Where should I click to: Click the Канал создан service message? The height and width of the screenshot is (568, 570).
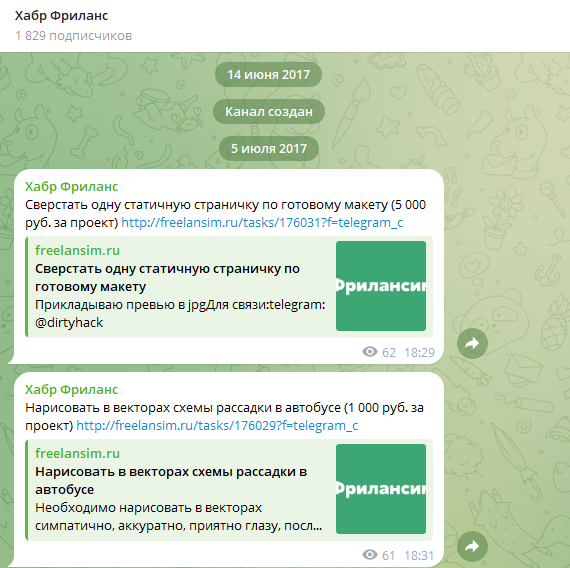(269, 111)
